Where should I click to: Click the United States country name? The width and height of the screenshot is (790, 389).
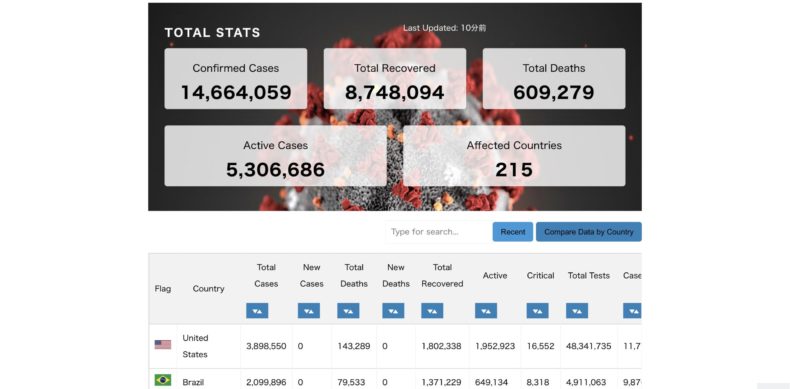coord(195,346)
